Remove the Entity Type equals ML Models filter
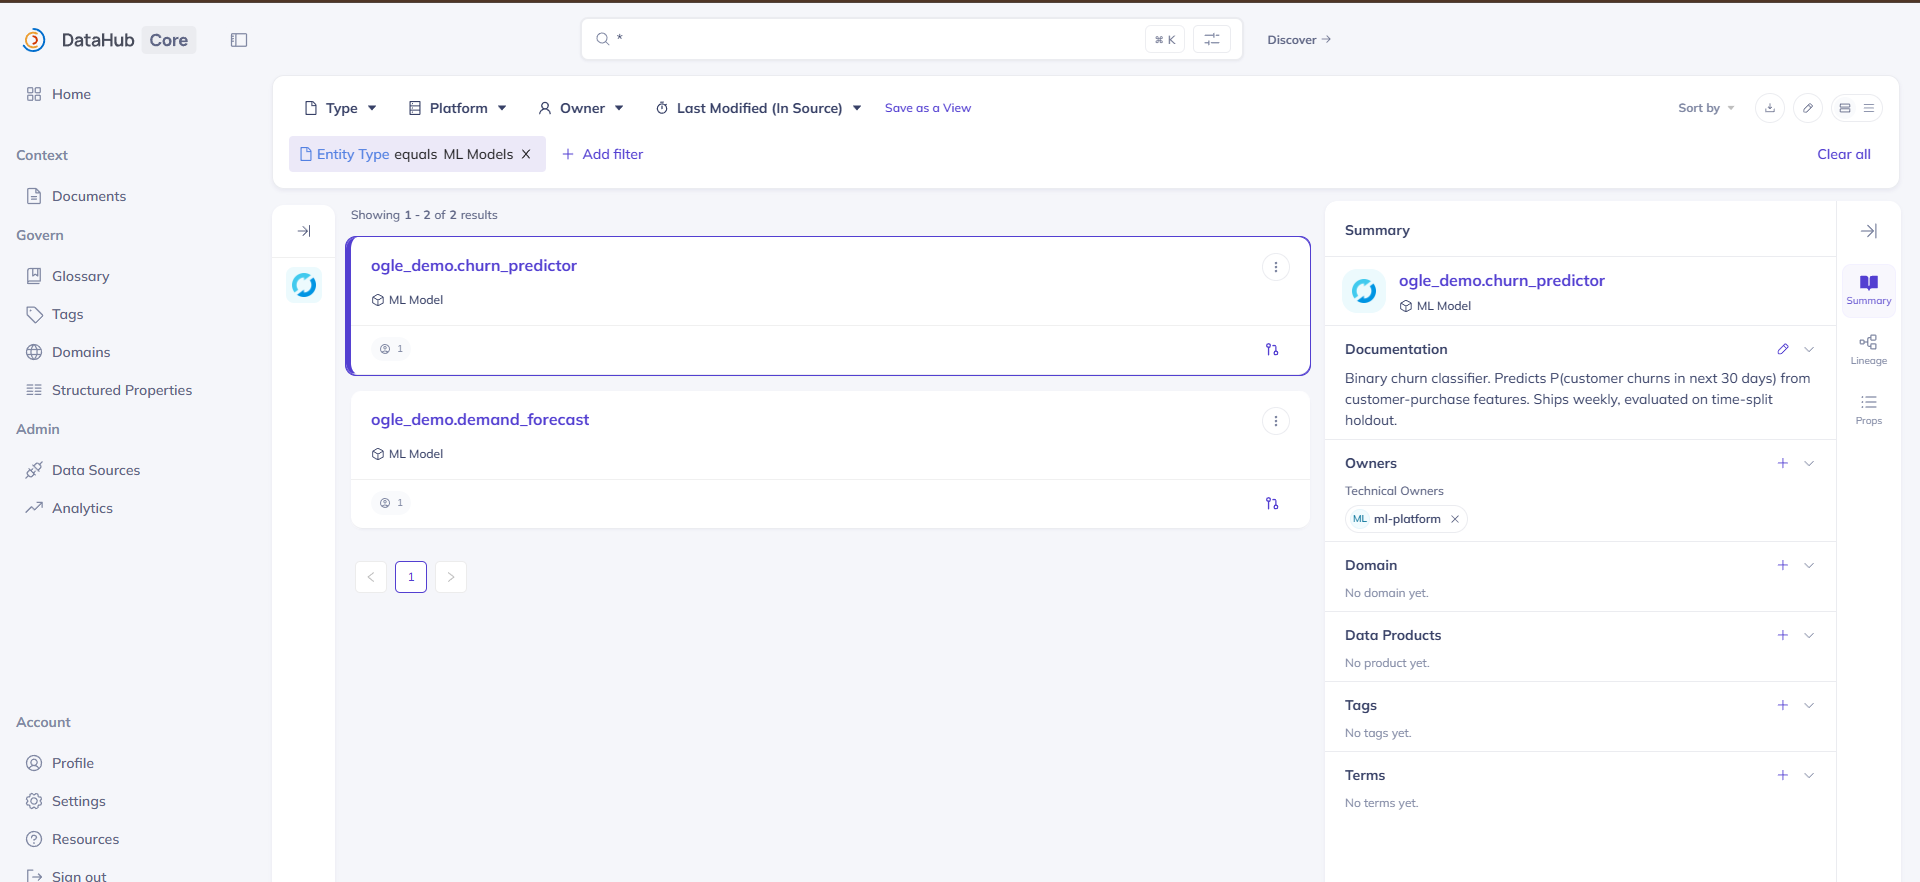Viewport: 1920px width, 882px height. tap(526, 154)
